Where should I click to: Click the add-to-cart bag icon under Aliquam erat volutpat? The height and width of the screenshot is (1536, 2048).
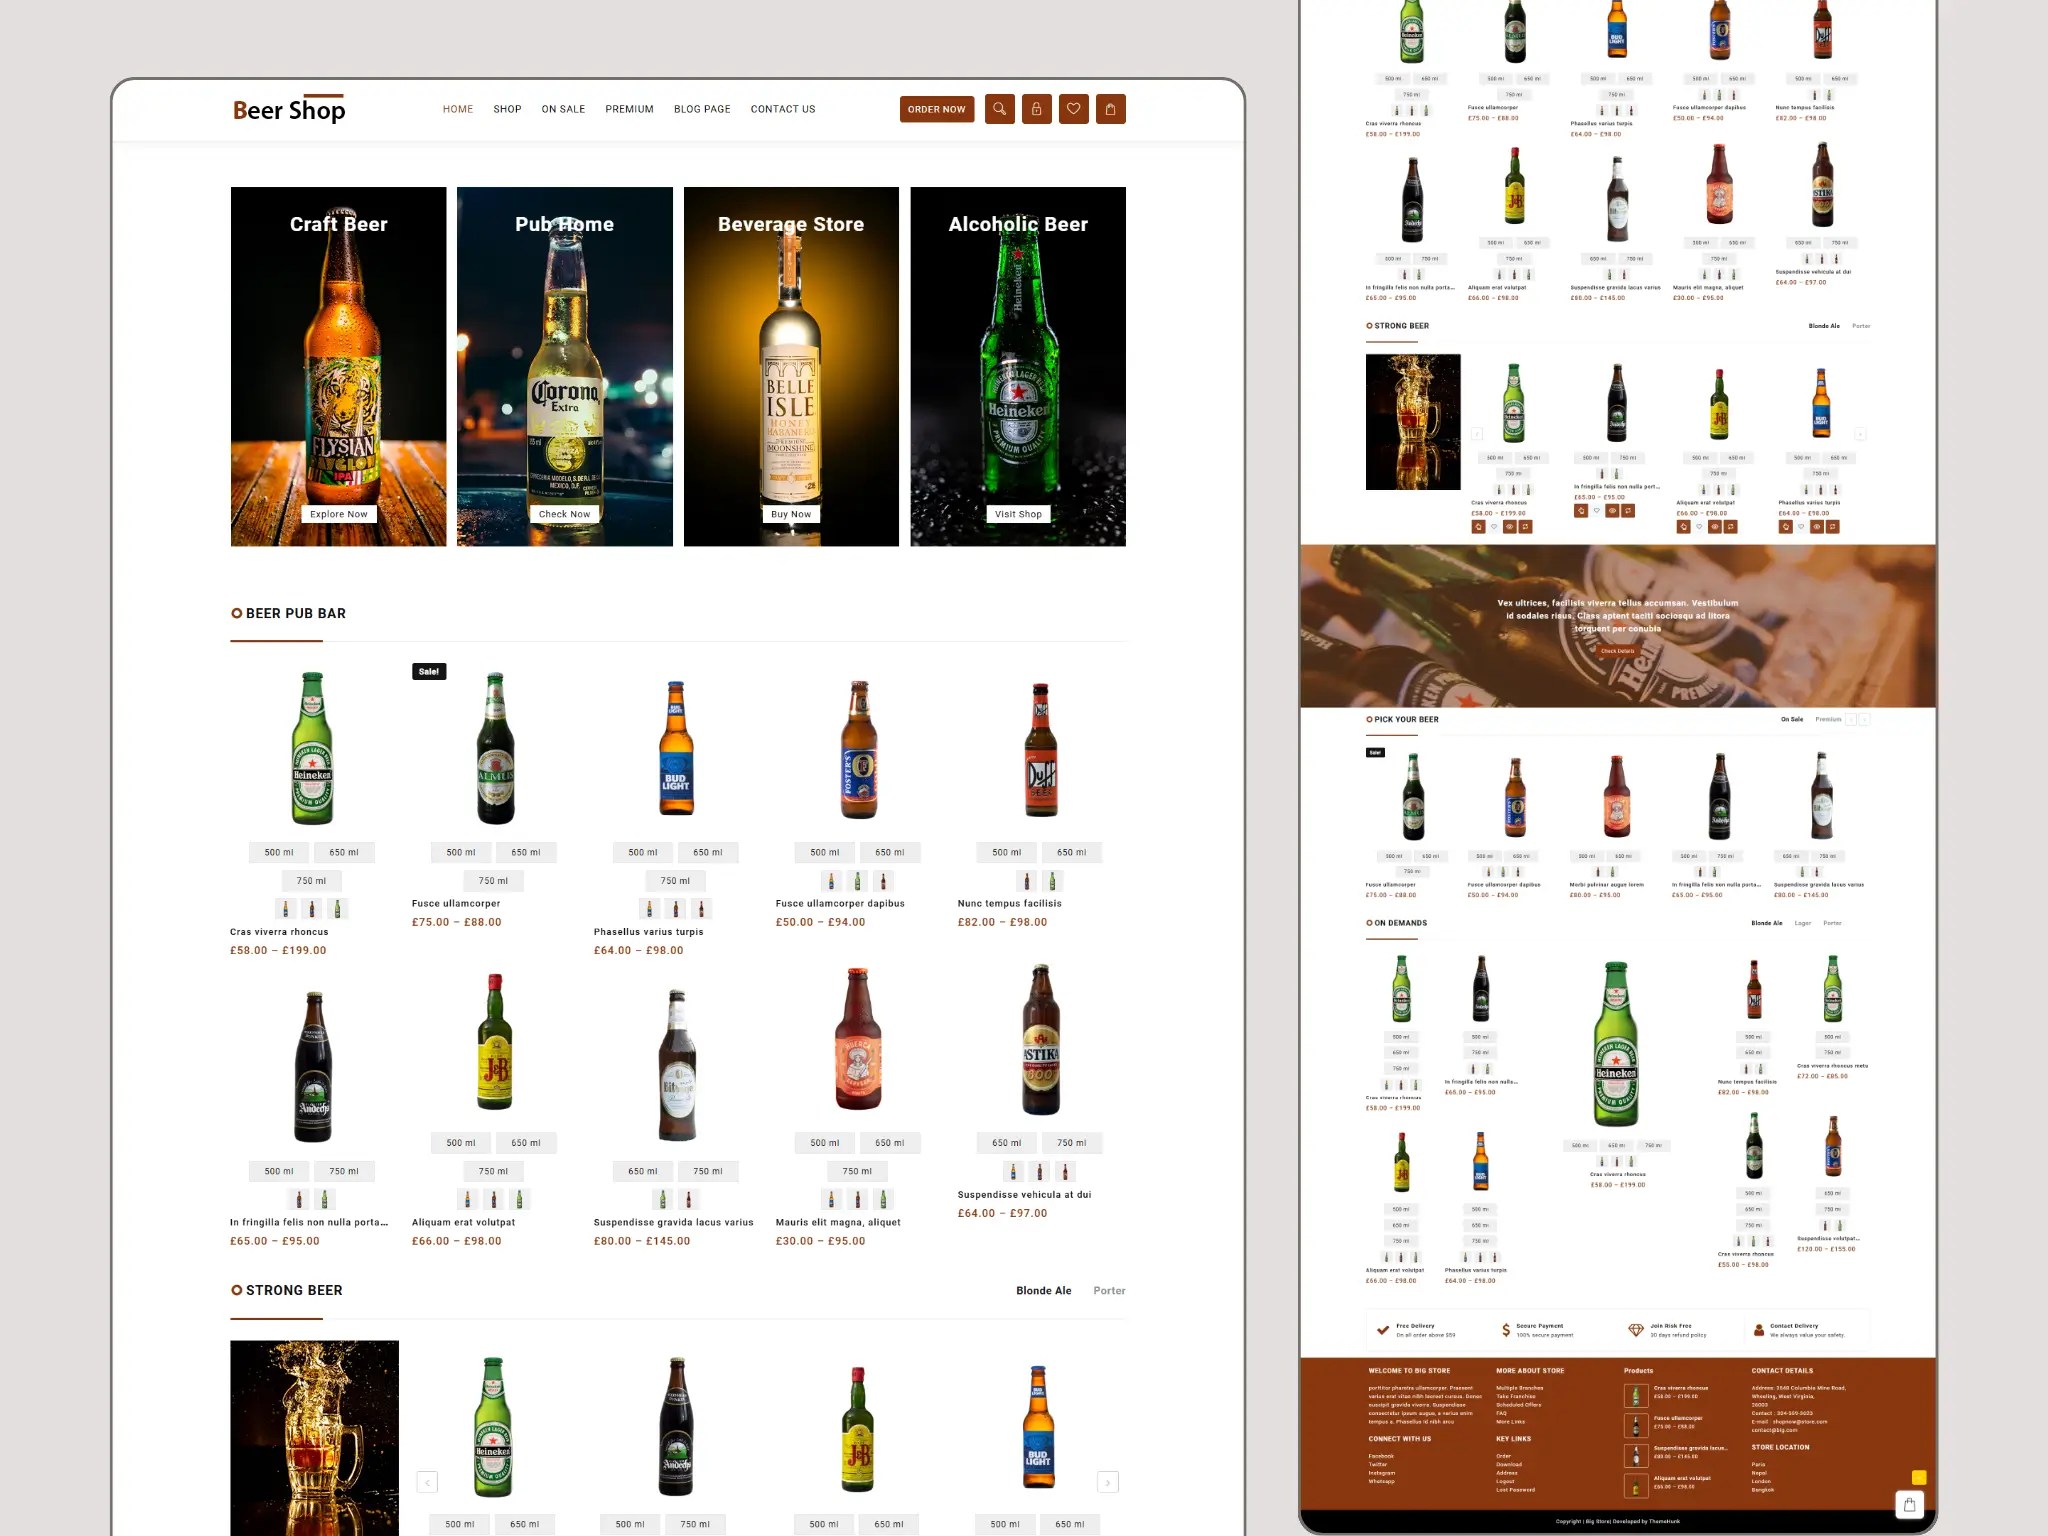1683,526
